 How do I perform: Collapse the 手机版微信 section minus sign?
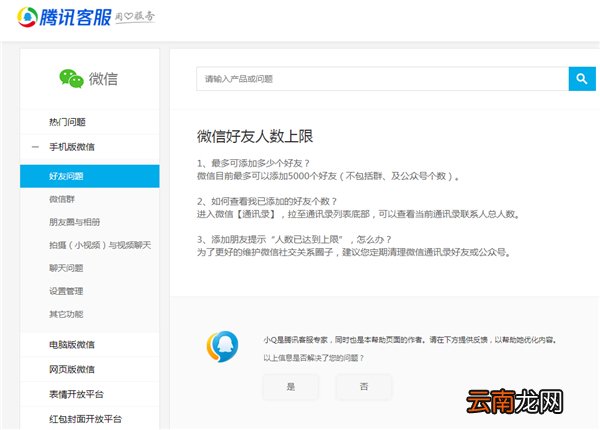click(35, 147)
